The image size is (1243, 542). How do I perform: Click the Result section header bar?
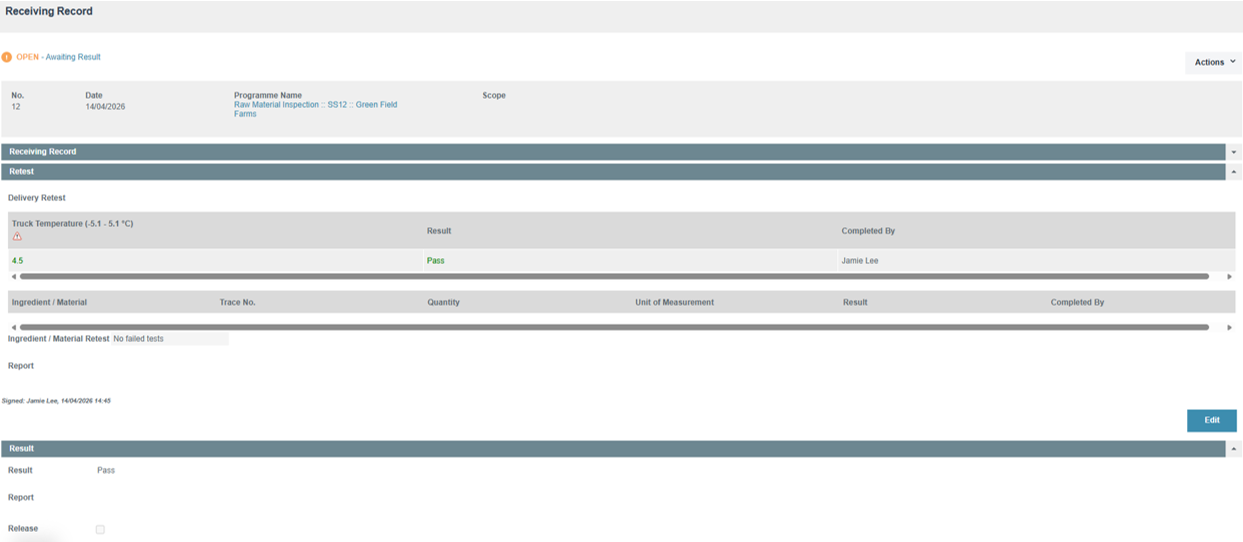(614, 449)
